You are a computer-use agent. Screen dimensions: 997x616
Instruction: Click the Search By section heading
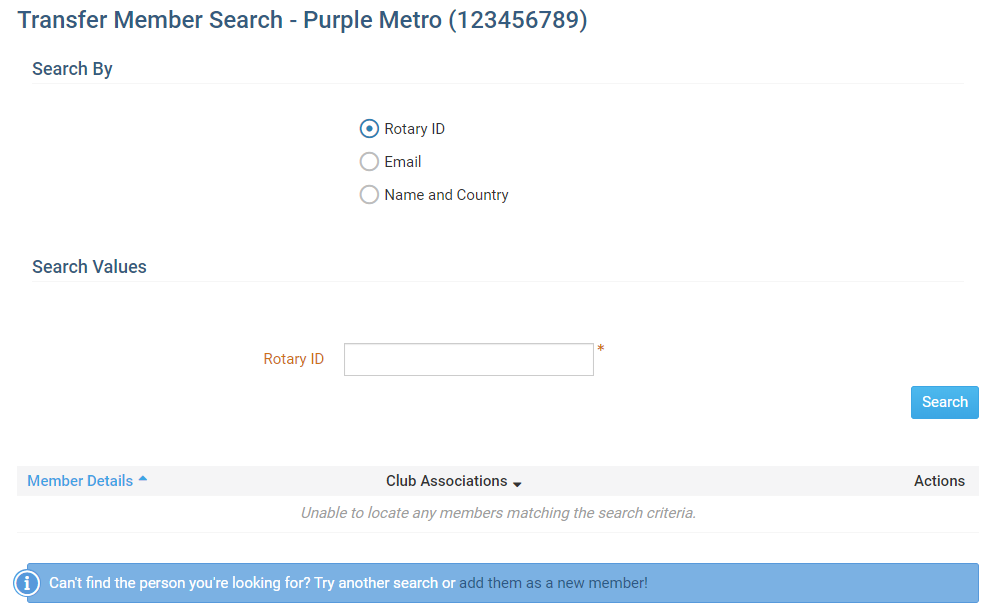click(72, 69)
